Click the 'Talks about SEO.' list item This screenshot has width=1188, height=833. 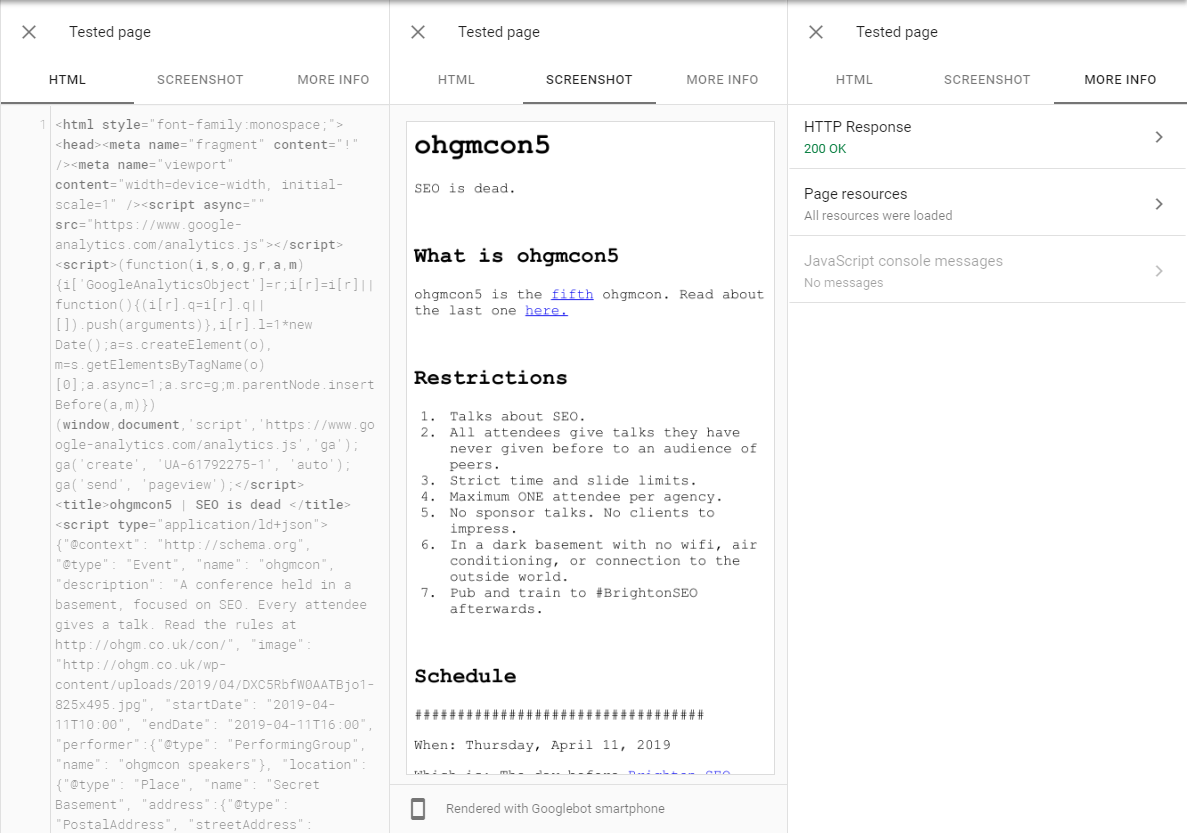point(517,416)
